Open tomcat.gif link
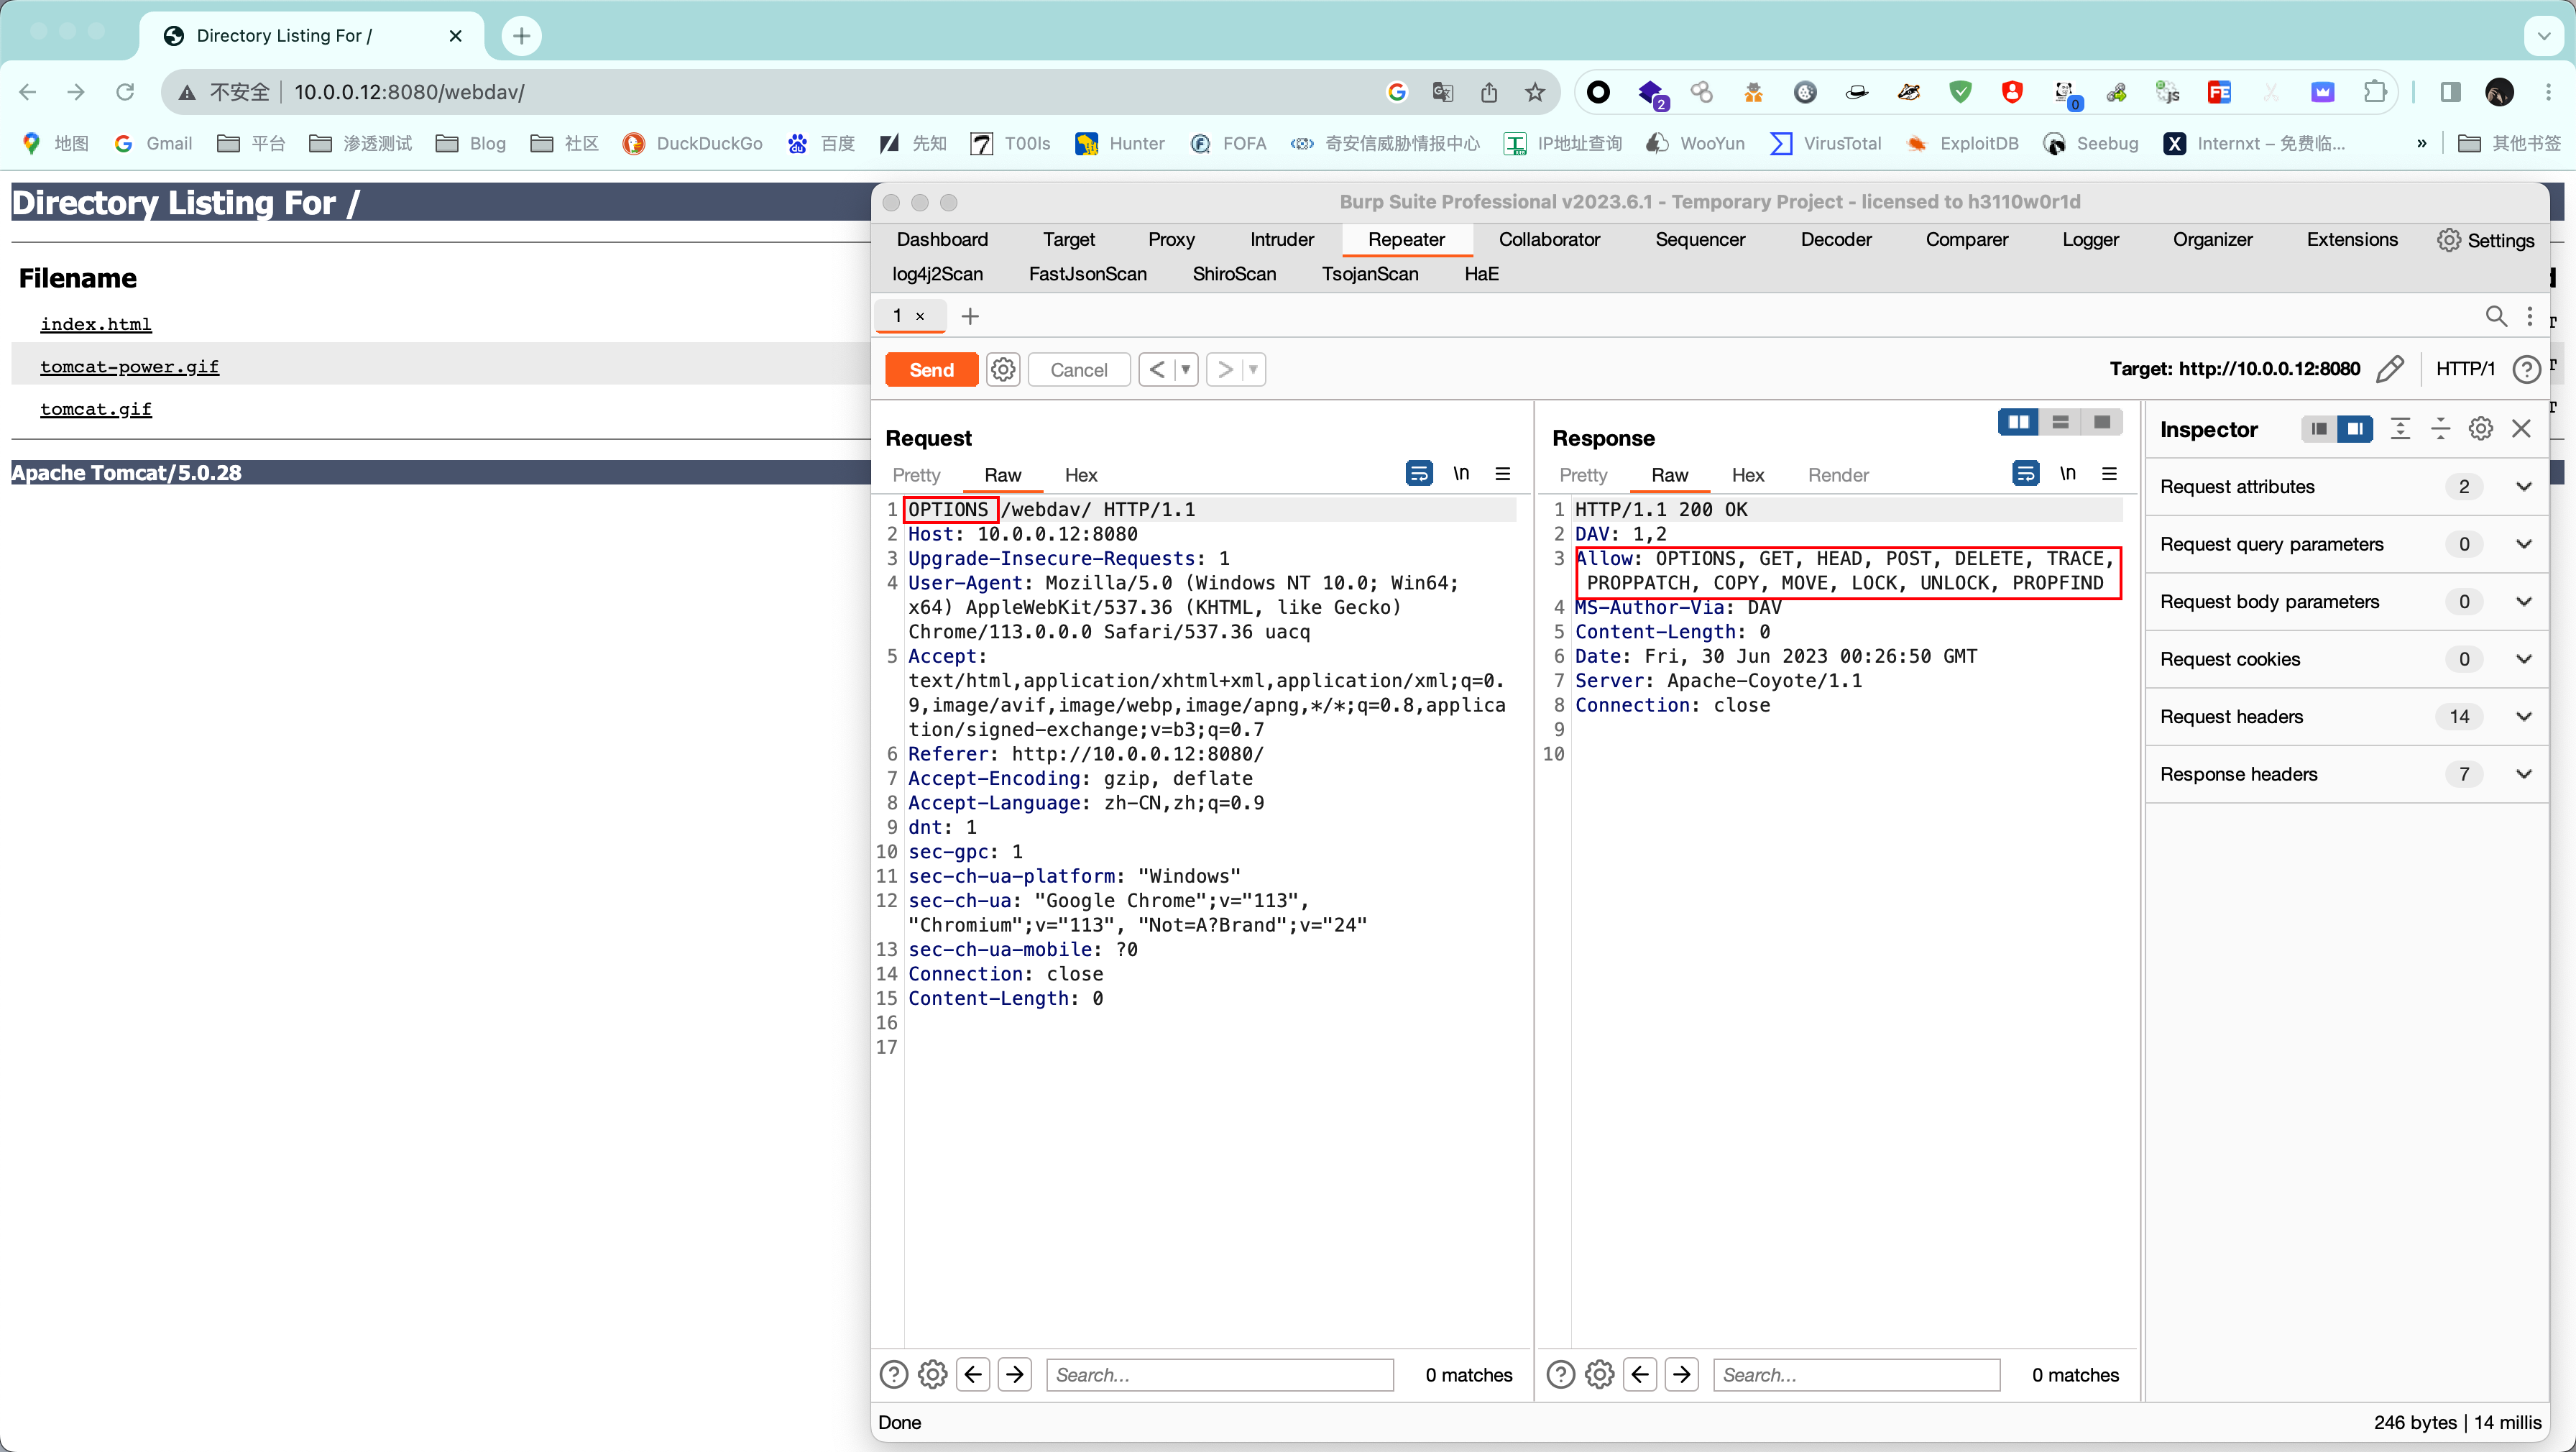The width and height of the screenshot is (2576, 1452). click(x=96, y=409)
